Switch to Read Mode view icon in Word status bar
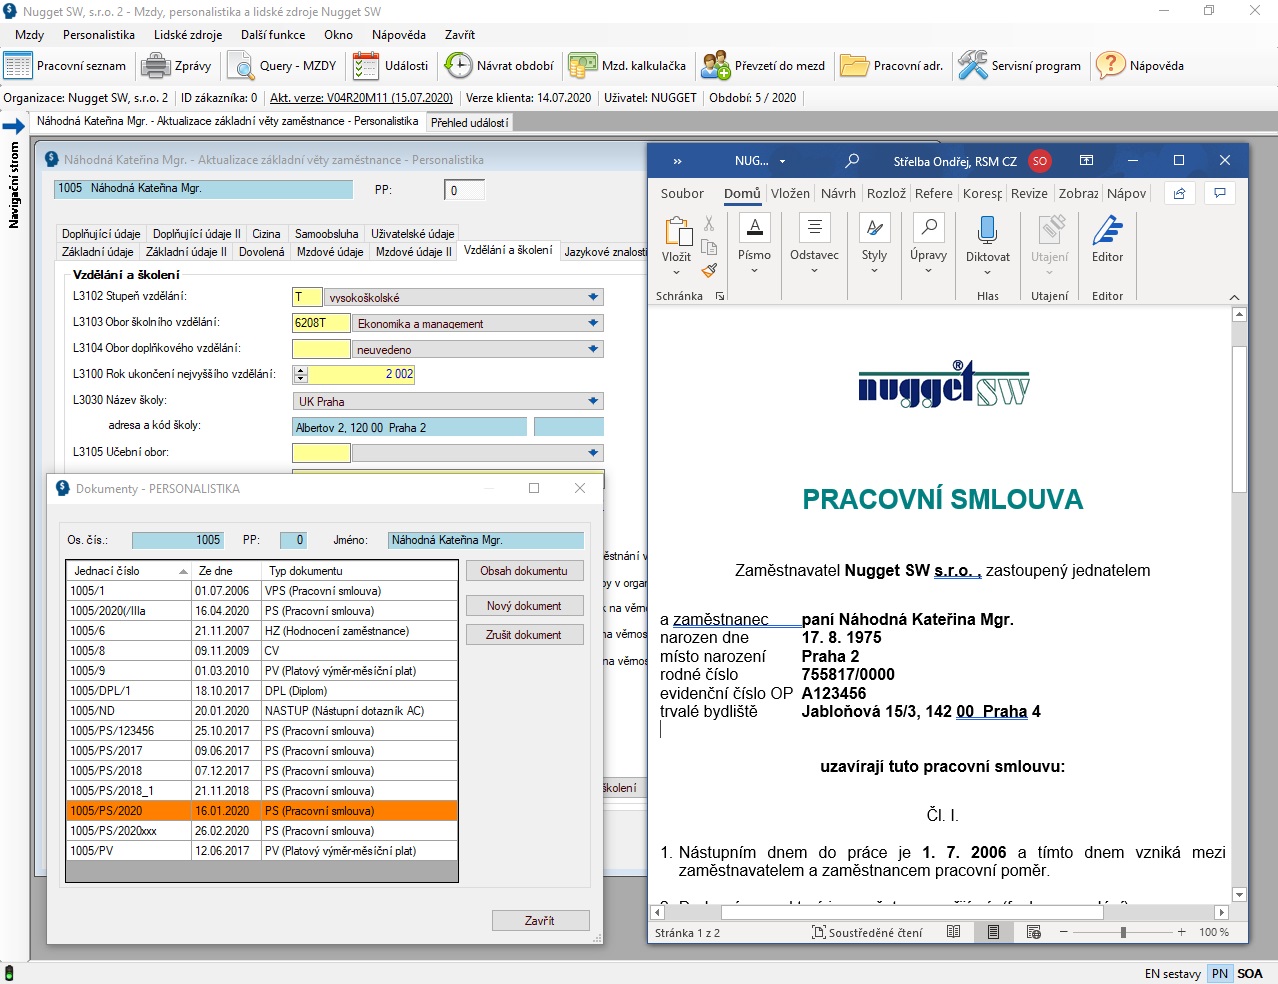Viewport: 1278px width, 984px height. pyautogui.click(x=954, y=932)
